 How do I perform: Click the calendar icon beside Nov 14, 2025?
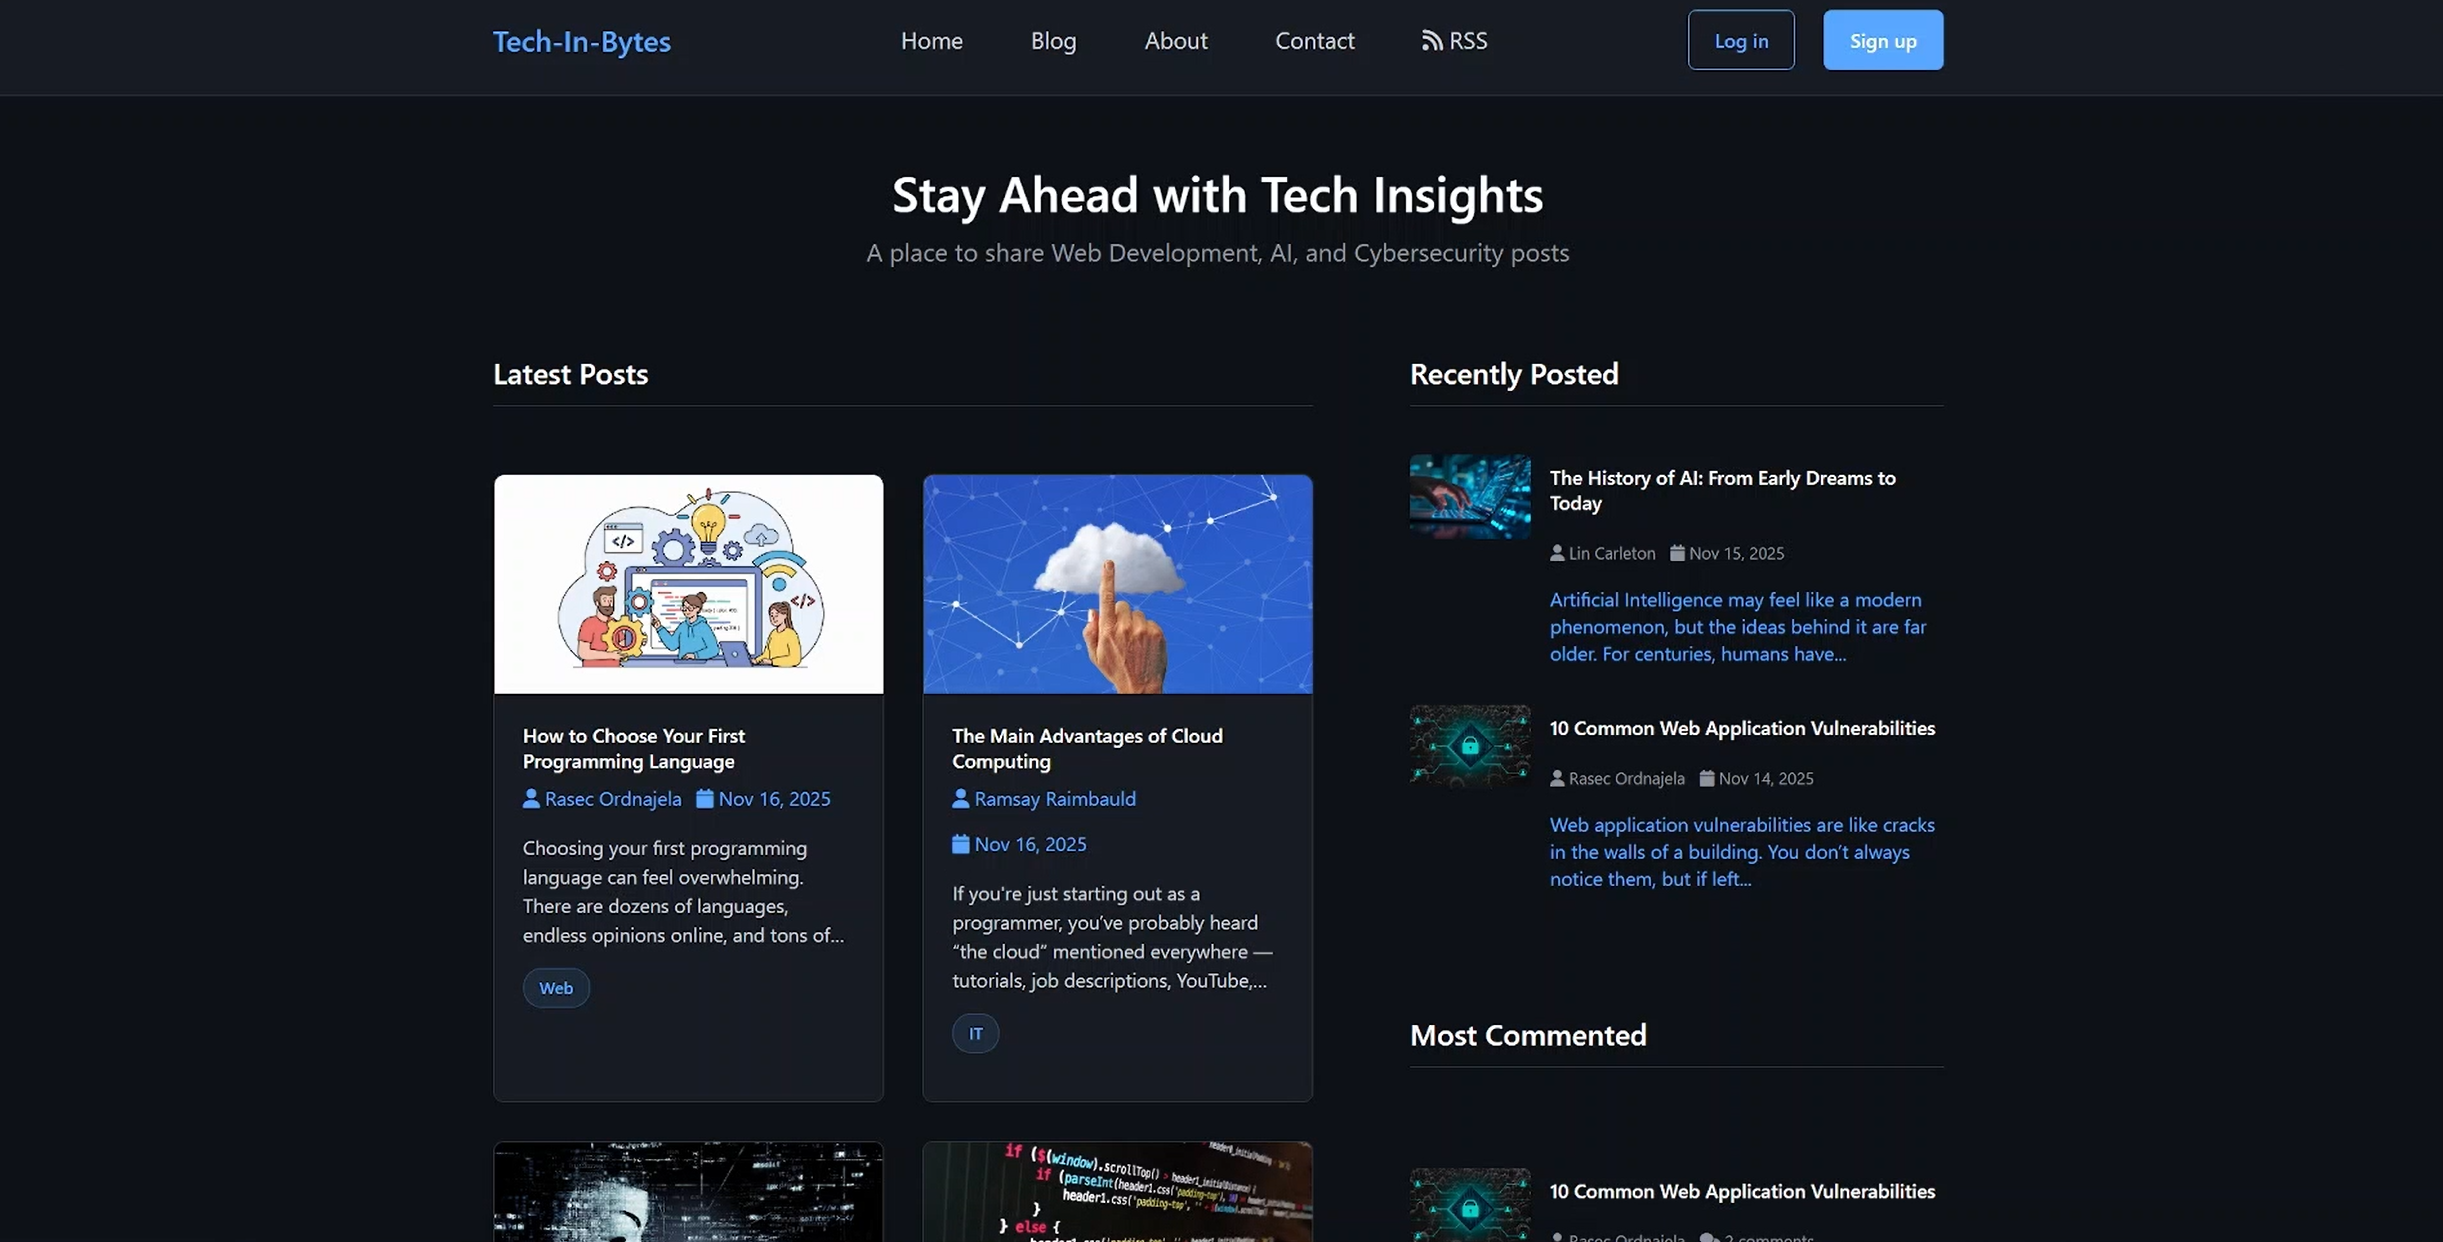1707,778
